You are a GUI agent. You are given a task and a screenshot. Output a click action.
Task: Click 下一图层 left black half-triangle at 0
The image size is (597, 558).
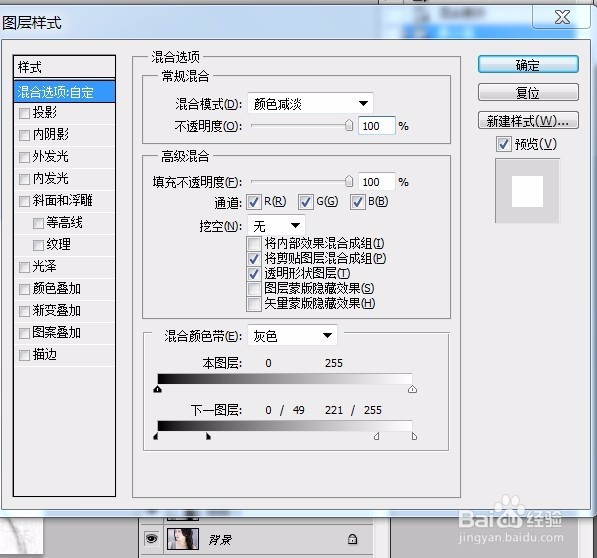tap(155, 436)
